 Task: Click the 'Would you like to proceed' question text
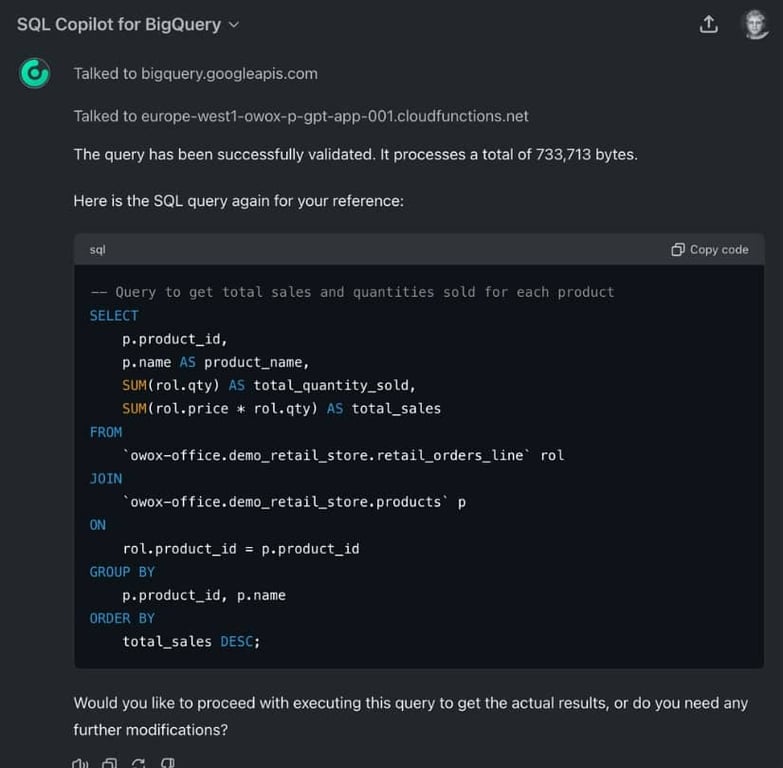[x=410, y=717]
